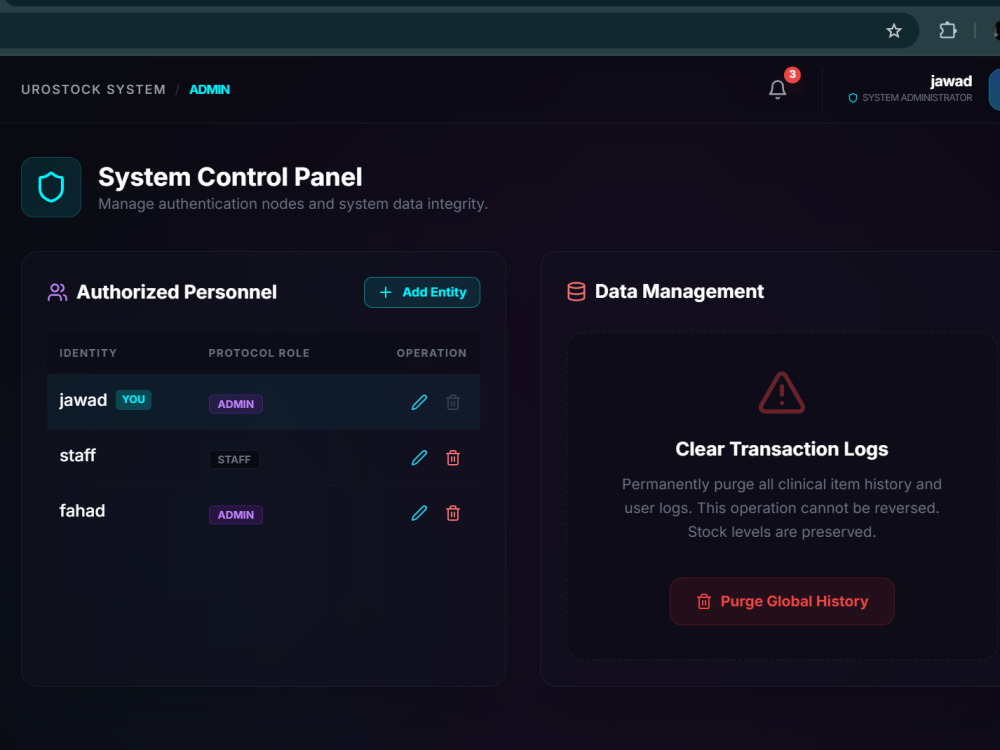The image size is (1000, 750).
Task: Click the ADMIN role badge in fahad's row
Action: pos(236,515)
